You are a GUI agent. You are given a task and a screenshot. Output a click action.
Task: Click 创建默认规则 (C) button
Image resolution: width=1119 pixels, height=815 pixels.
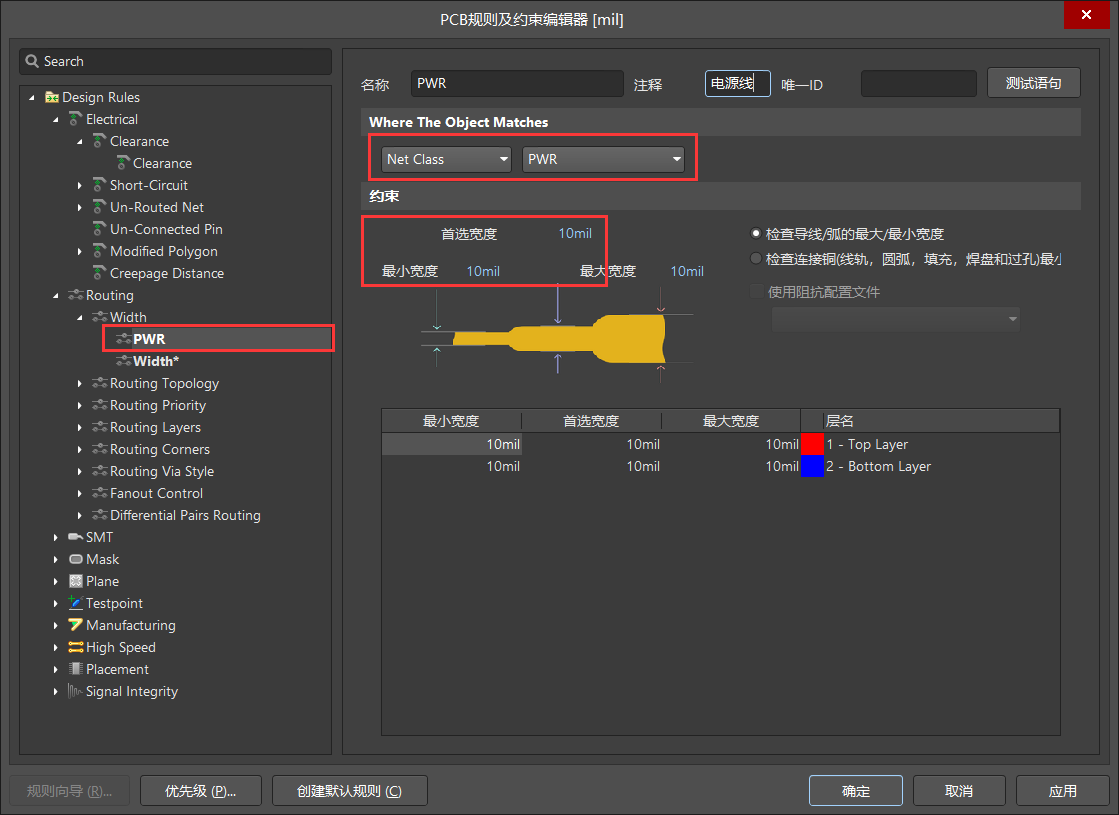pyautogui.click(x=349, y=791)
